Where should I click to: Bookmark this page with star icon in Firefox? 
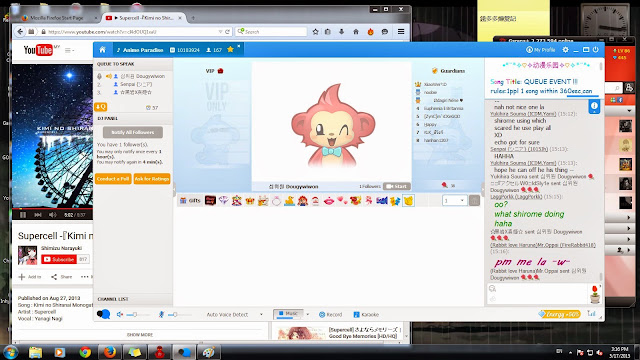click(315, 31)
